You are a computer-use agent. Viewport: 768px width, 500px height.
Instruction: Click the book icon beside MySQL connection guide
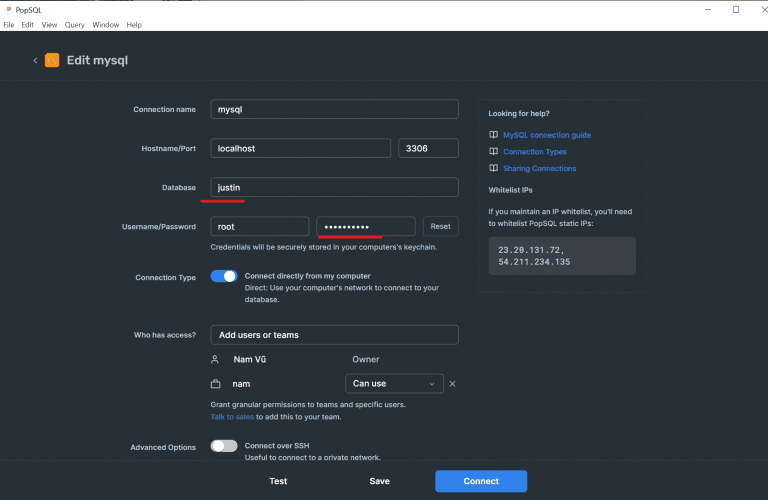pyautogui.click(x=494, y=135)
